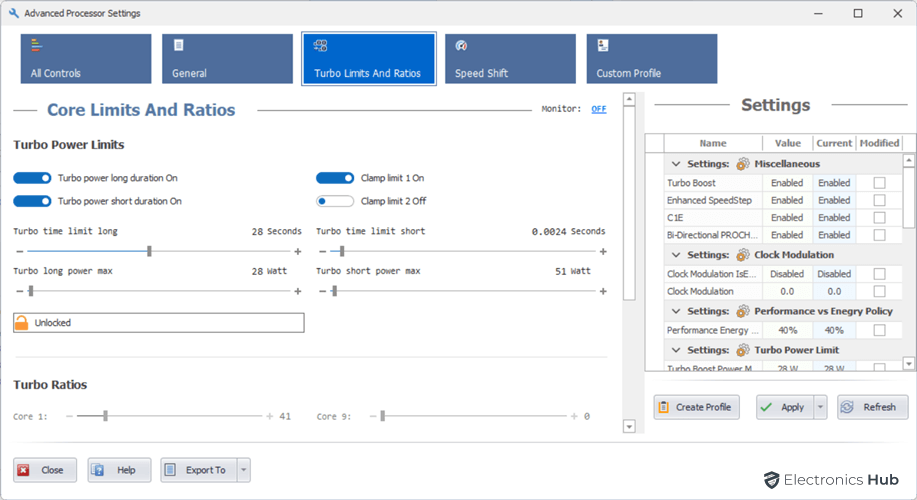Click the Clock Modulation gear icon

click(x=743, y=255)
